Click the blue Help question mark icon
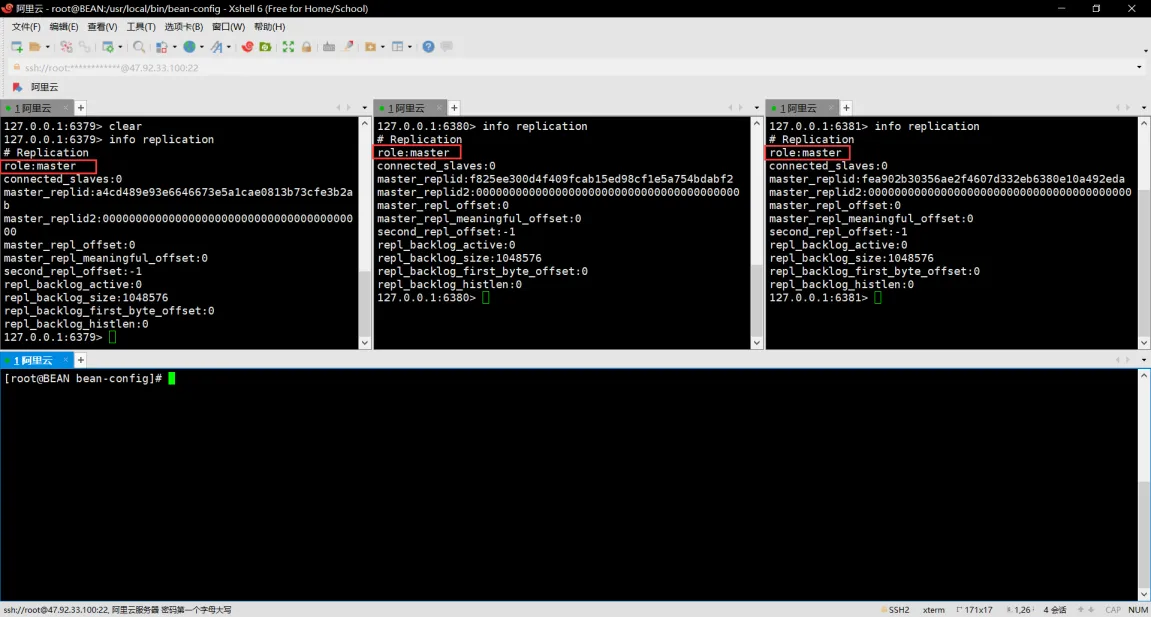Screen dimensions: 1151x617 tap(428, 47)
